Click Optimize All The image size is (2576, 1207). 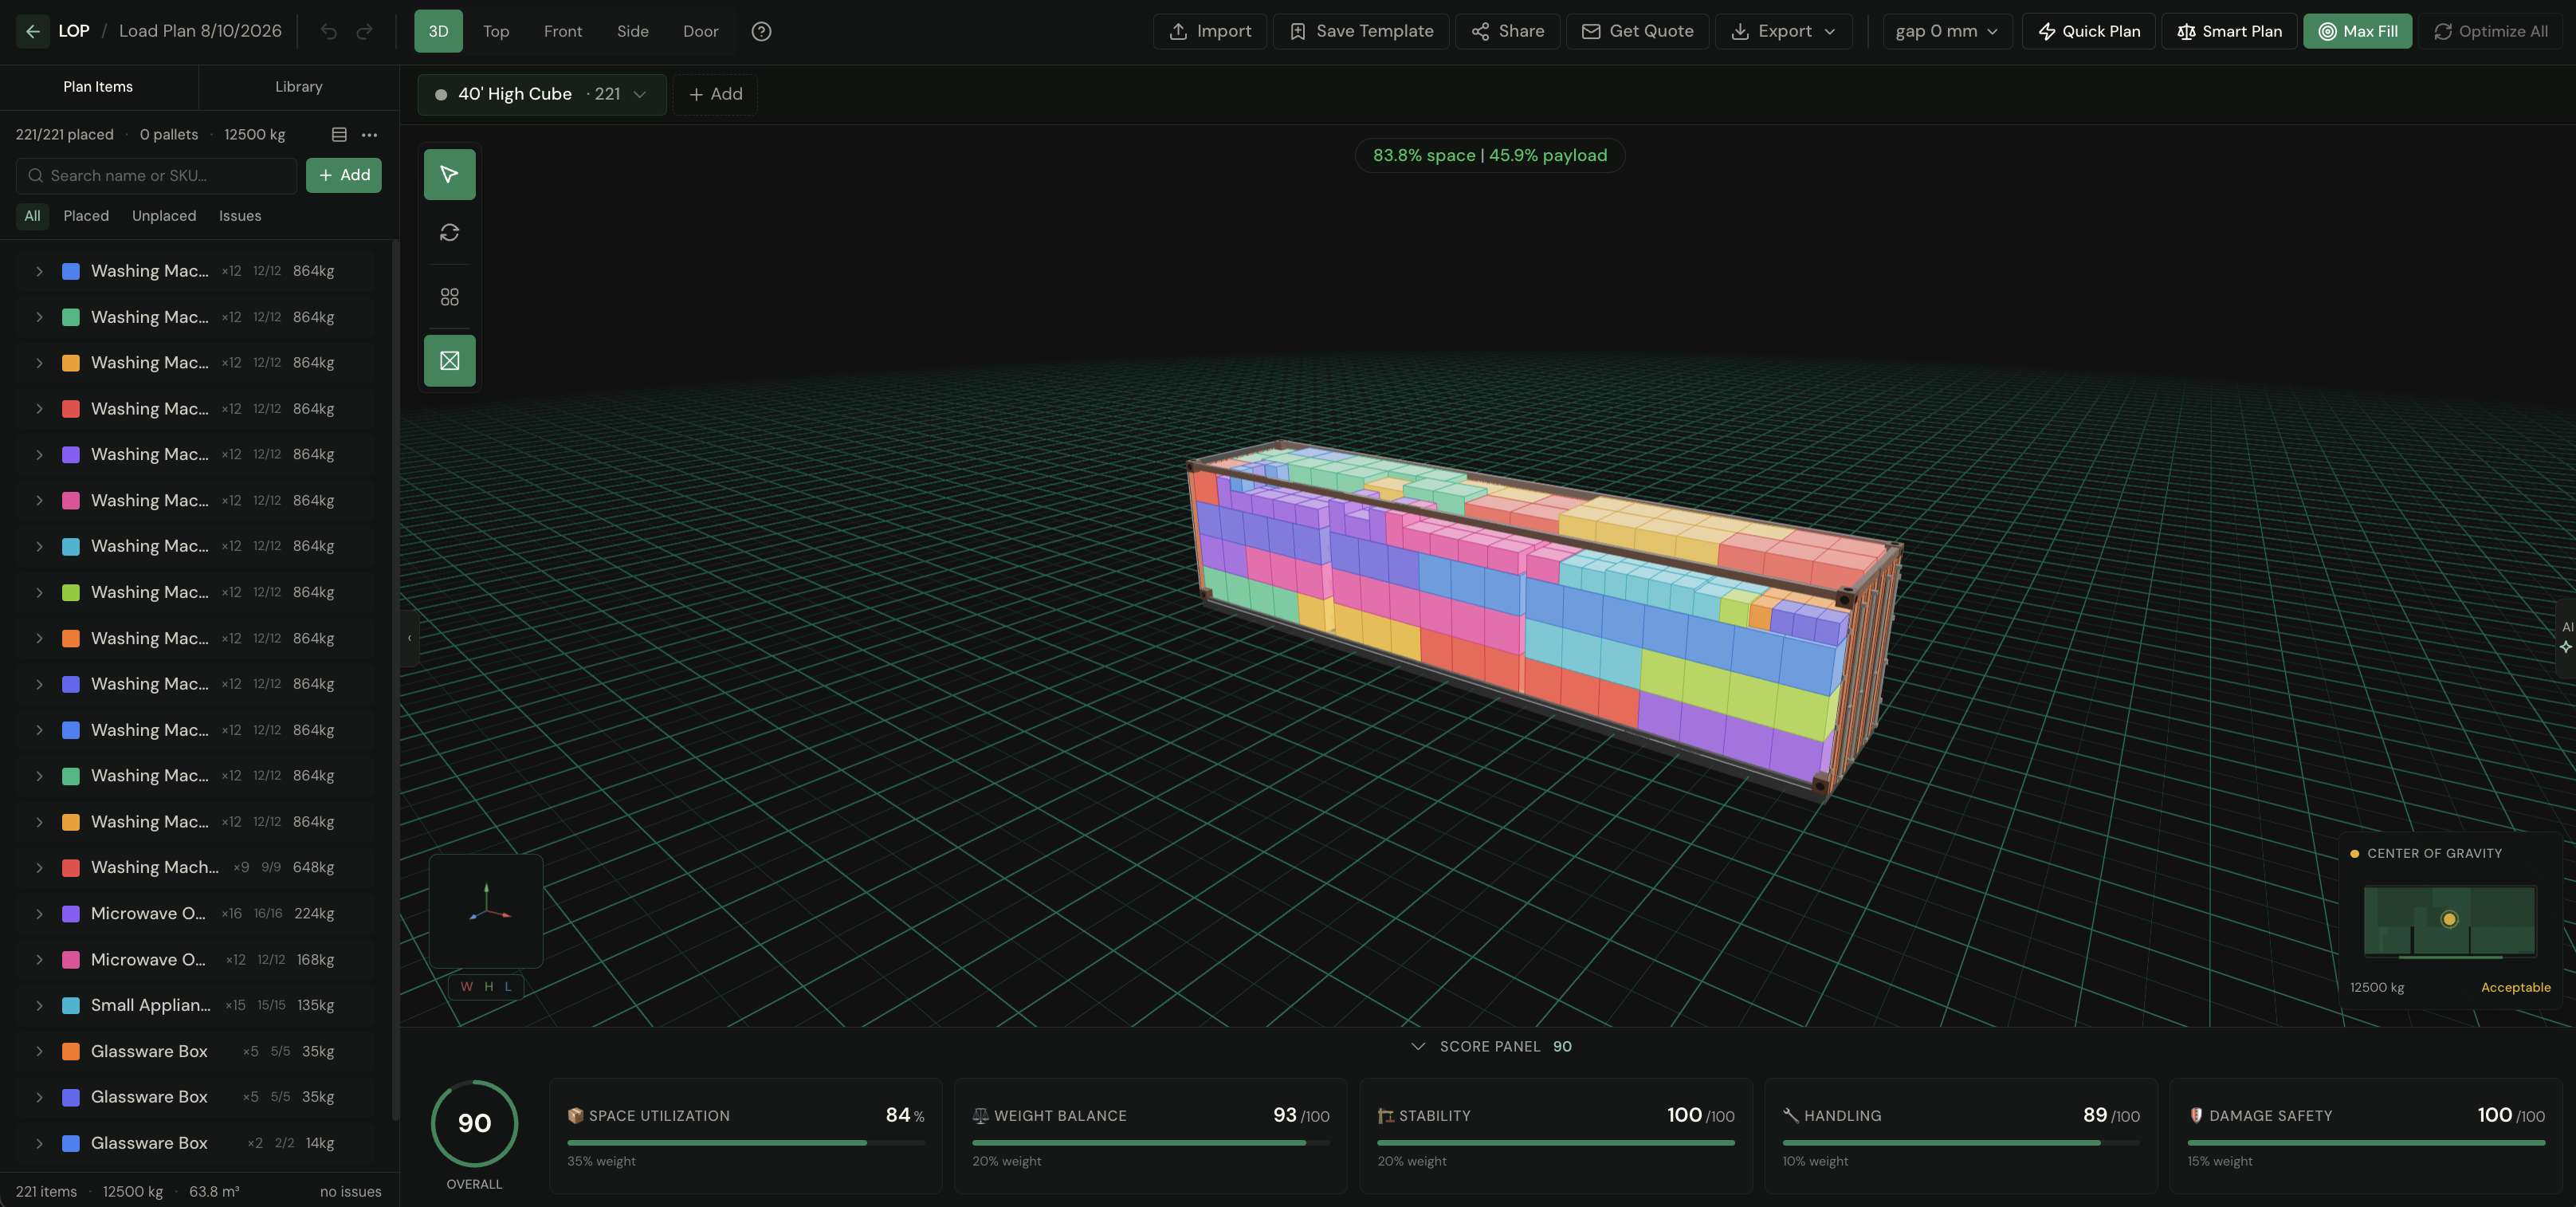click(x=2490, y=31)
